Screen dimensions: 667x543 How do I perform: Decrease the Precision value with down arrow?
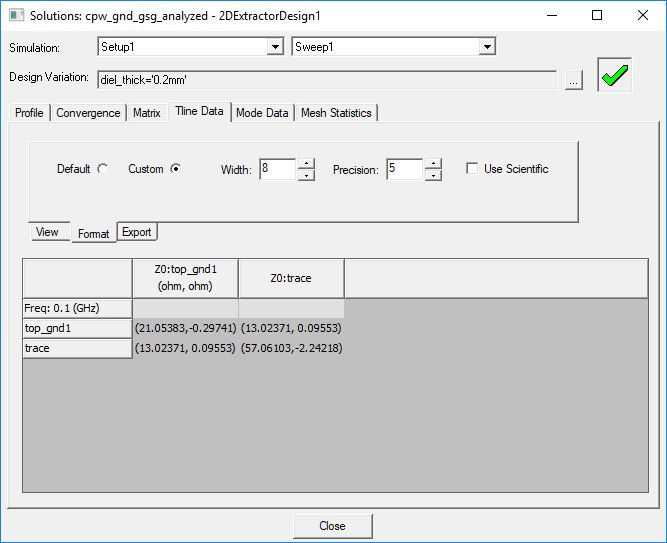[x=433, y=175]
